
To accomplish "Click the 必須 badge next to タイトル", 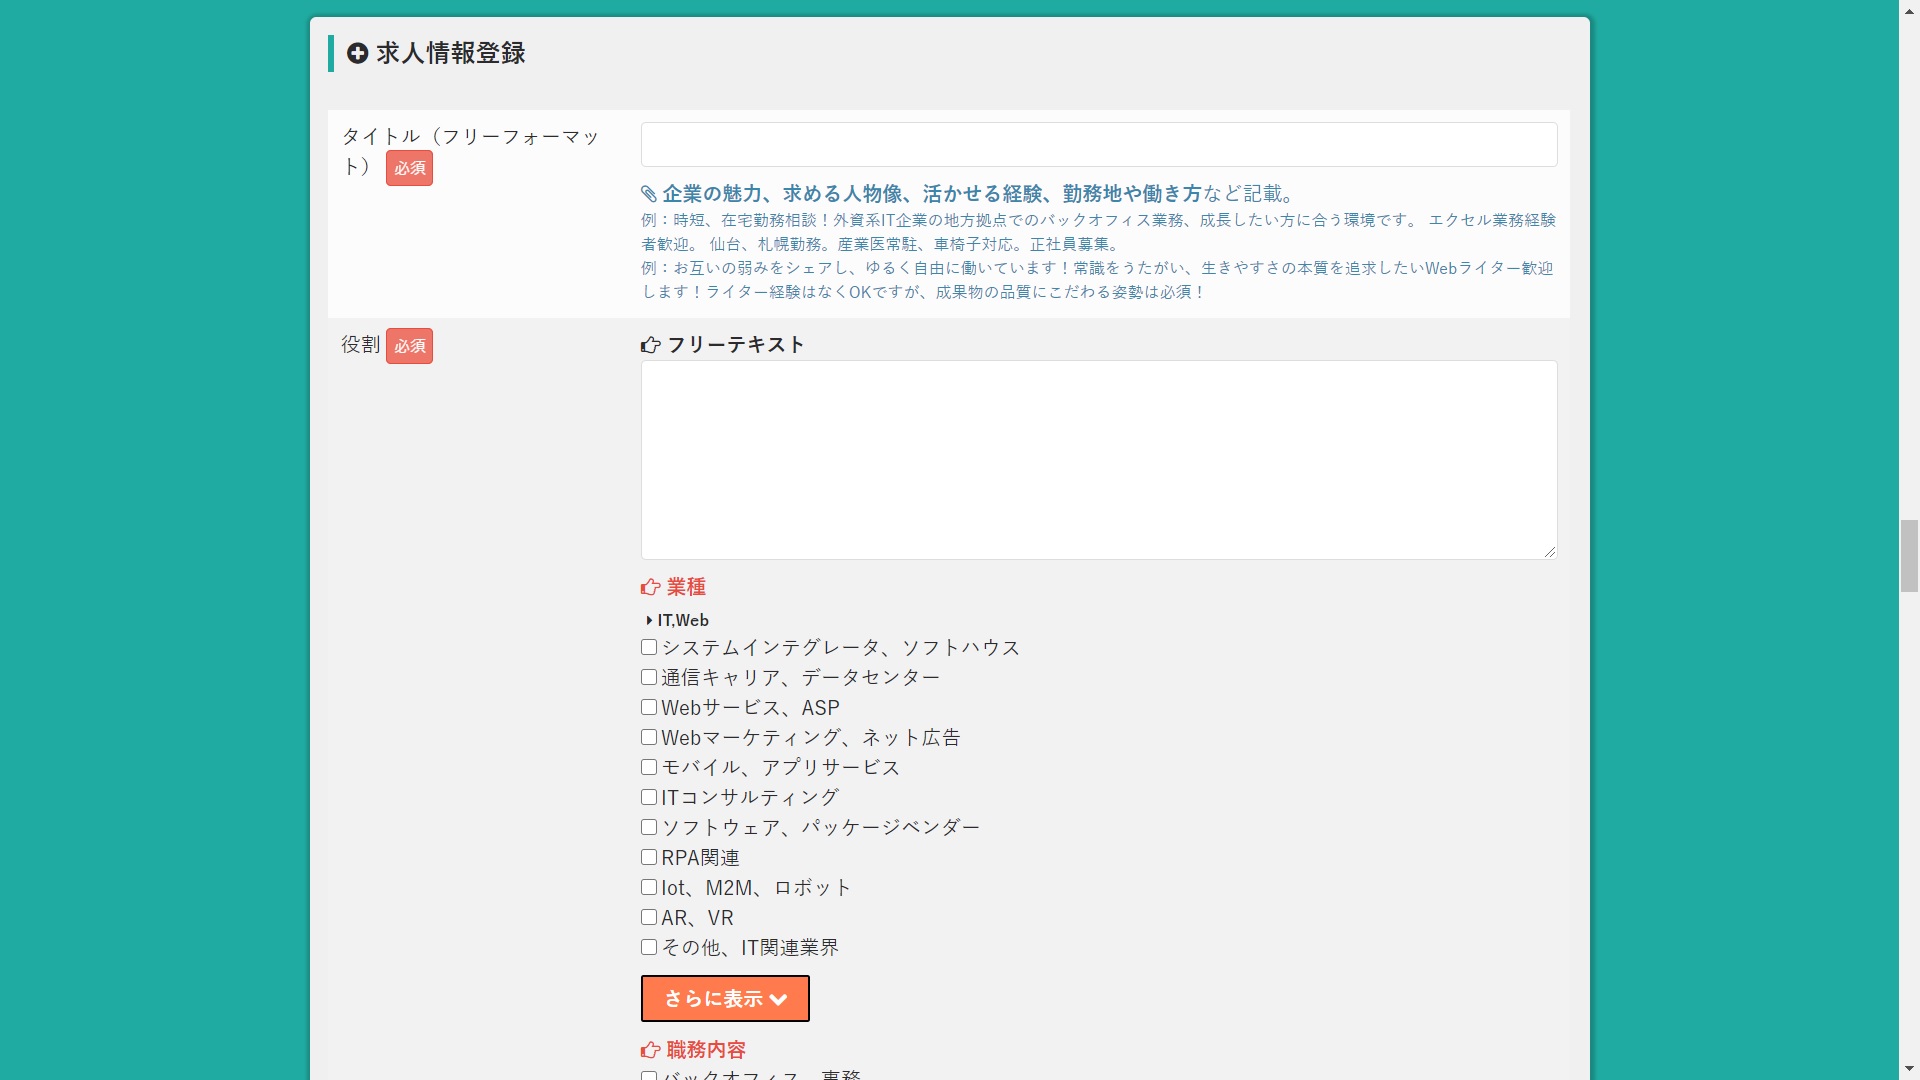I will coord(409,168).
